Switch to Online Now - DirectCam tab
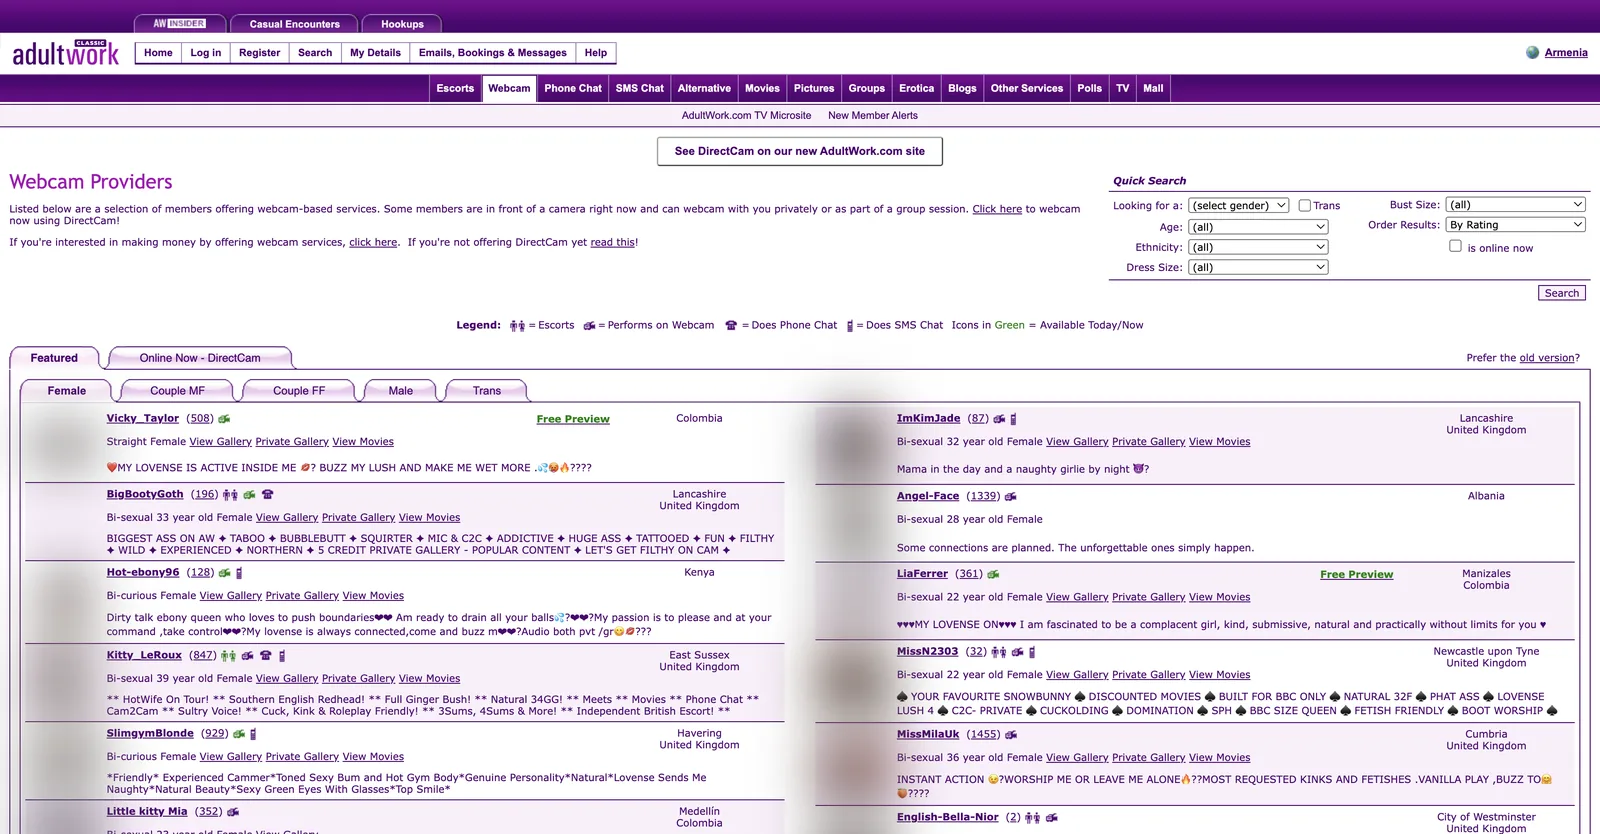The image size is (1600, 834). (200, 358)
